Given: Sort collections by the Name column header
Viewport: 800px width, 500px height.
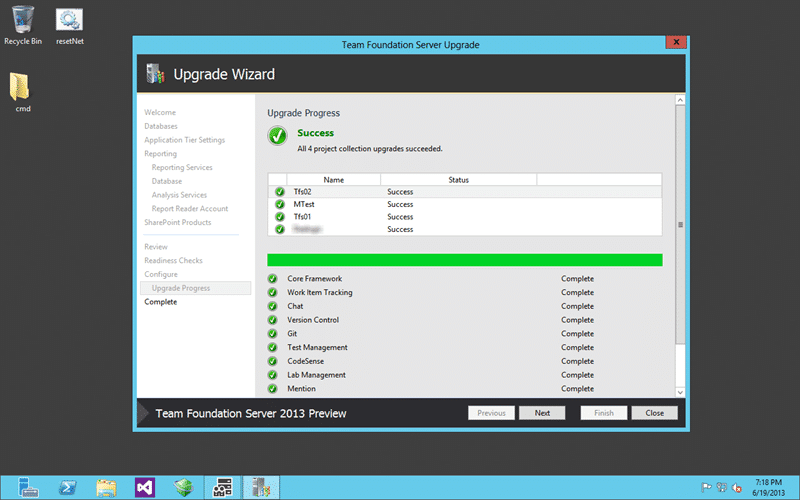Looking at the screenshot, I should pos(334,180).
